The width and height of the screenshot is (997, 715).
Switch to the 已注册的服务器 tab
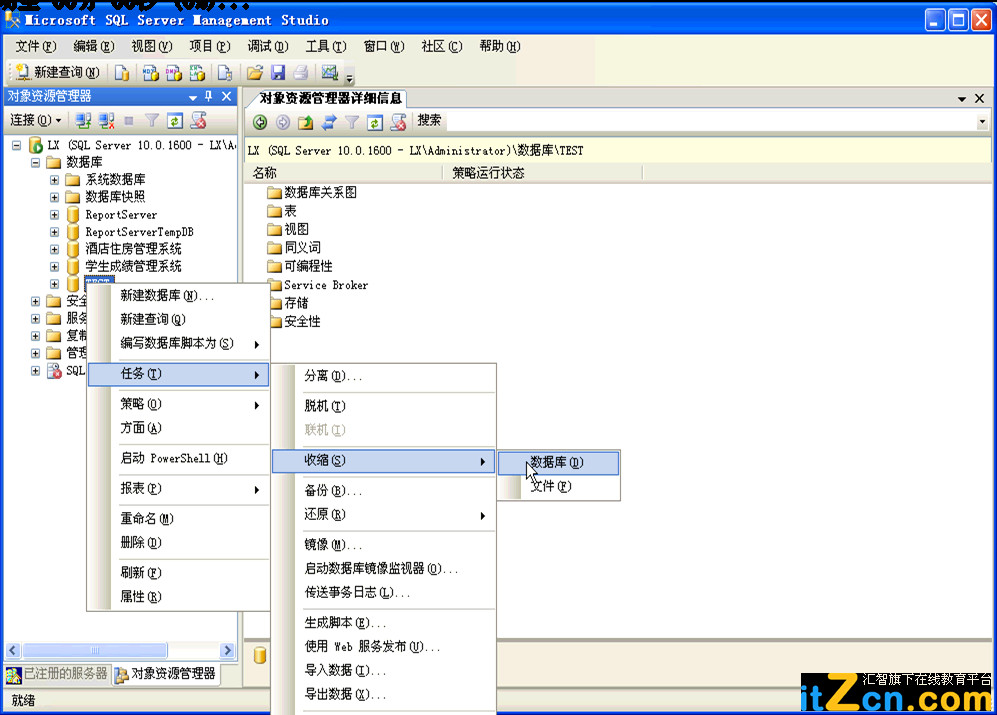pos(57,674)
